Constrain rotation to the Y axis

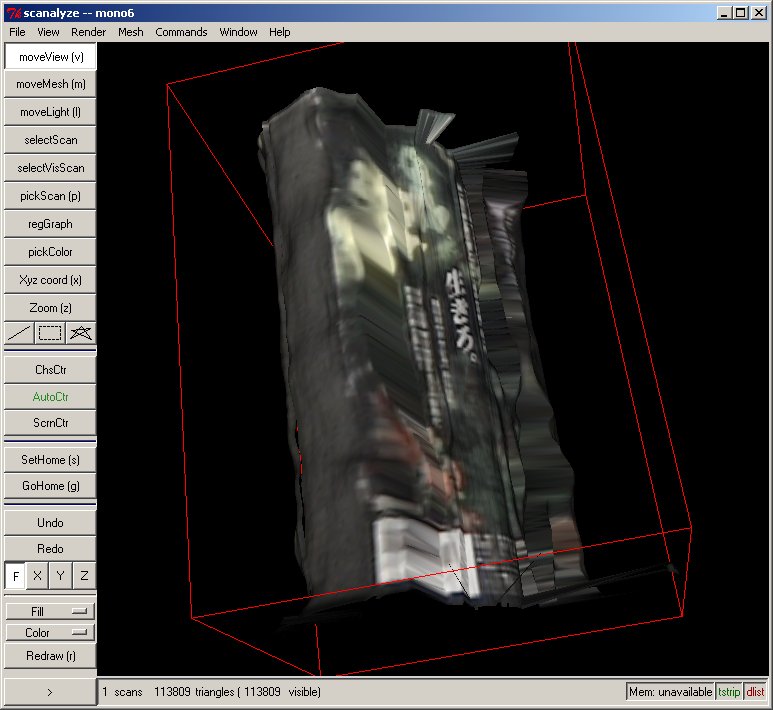coord(61,576)
